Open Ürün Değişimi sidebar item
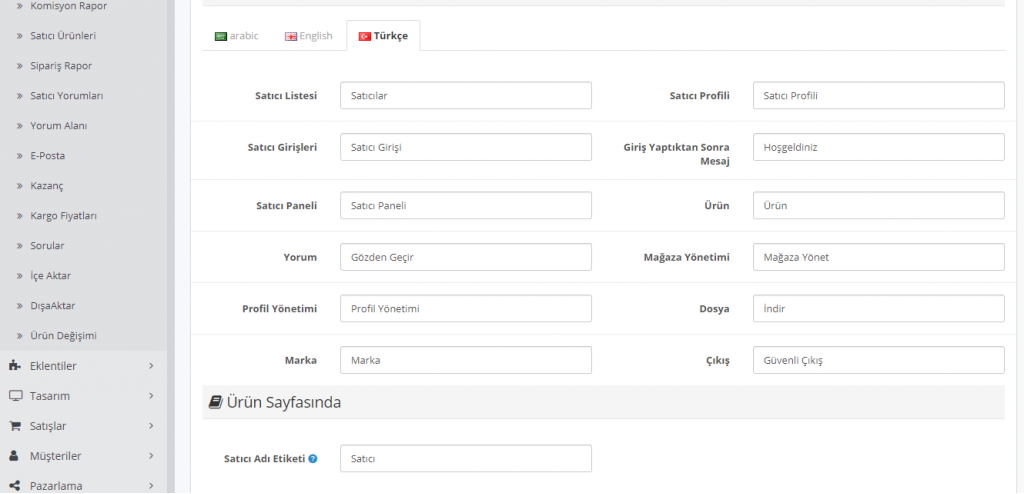1024x494 pixels. point(63,336)
